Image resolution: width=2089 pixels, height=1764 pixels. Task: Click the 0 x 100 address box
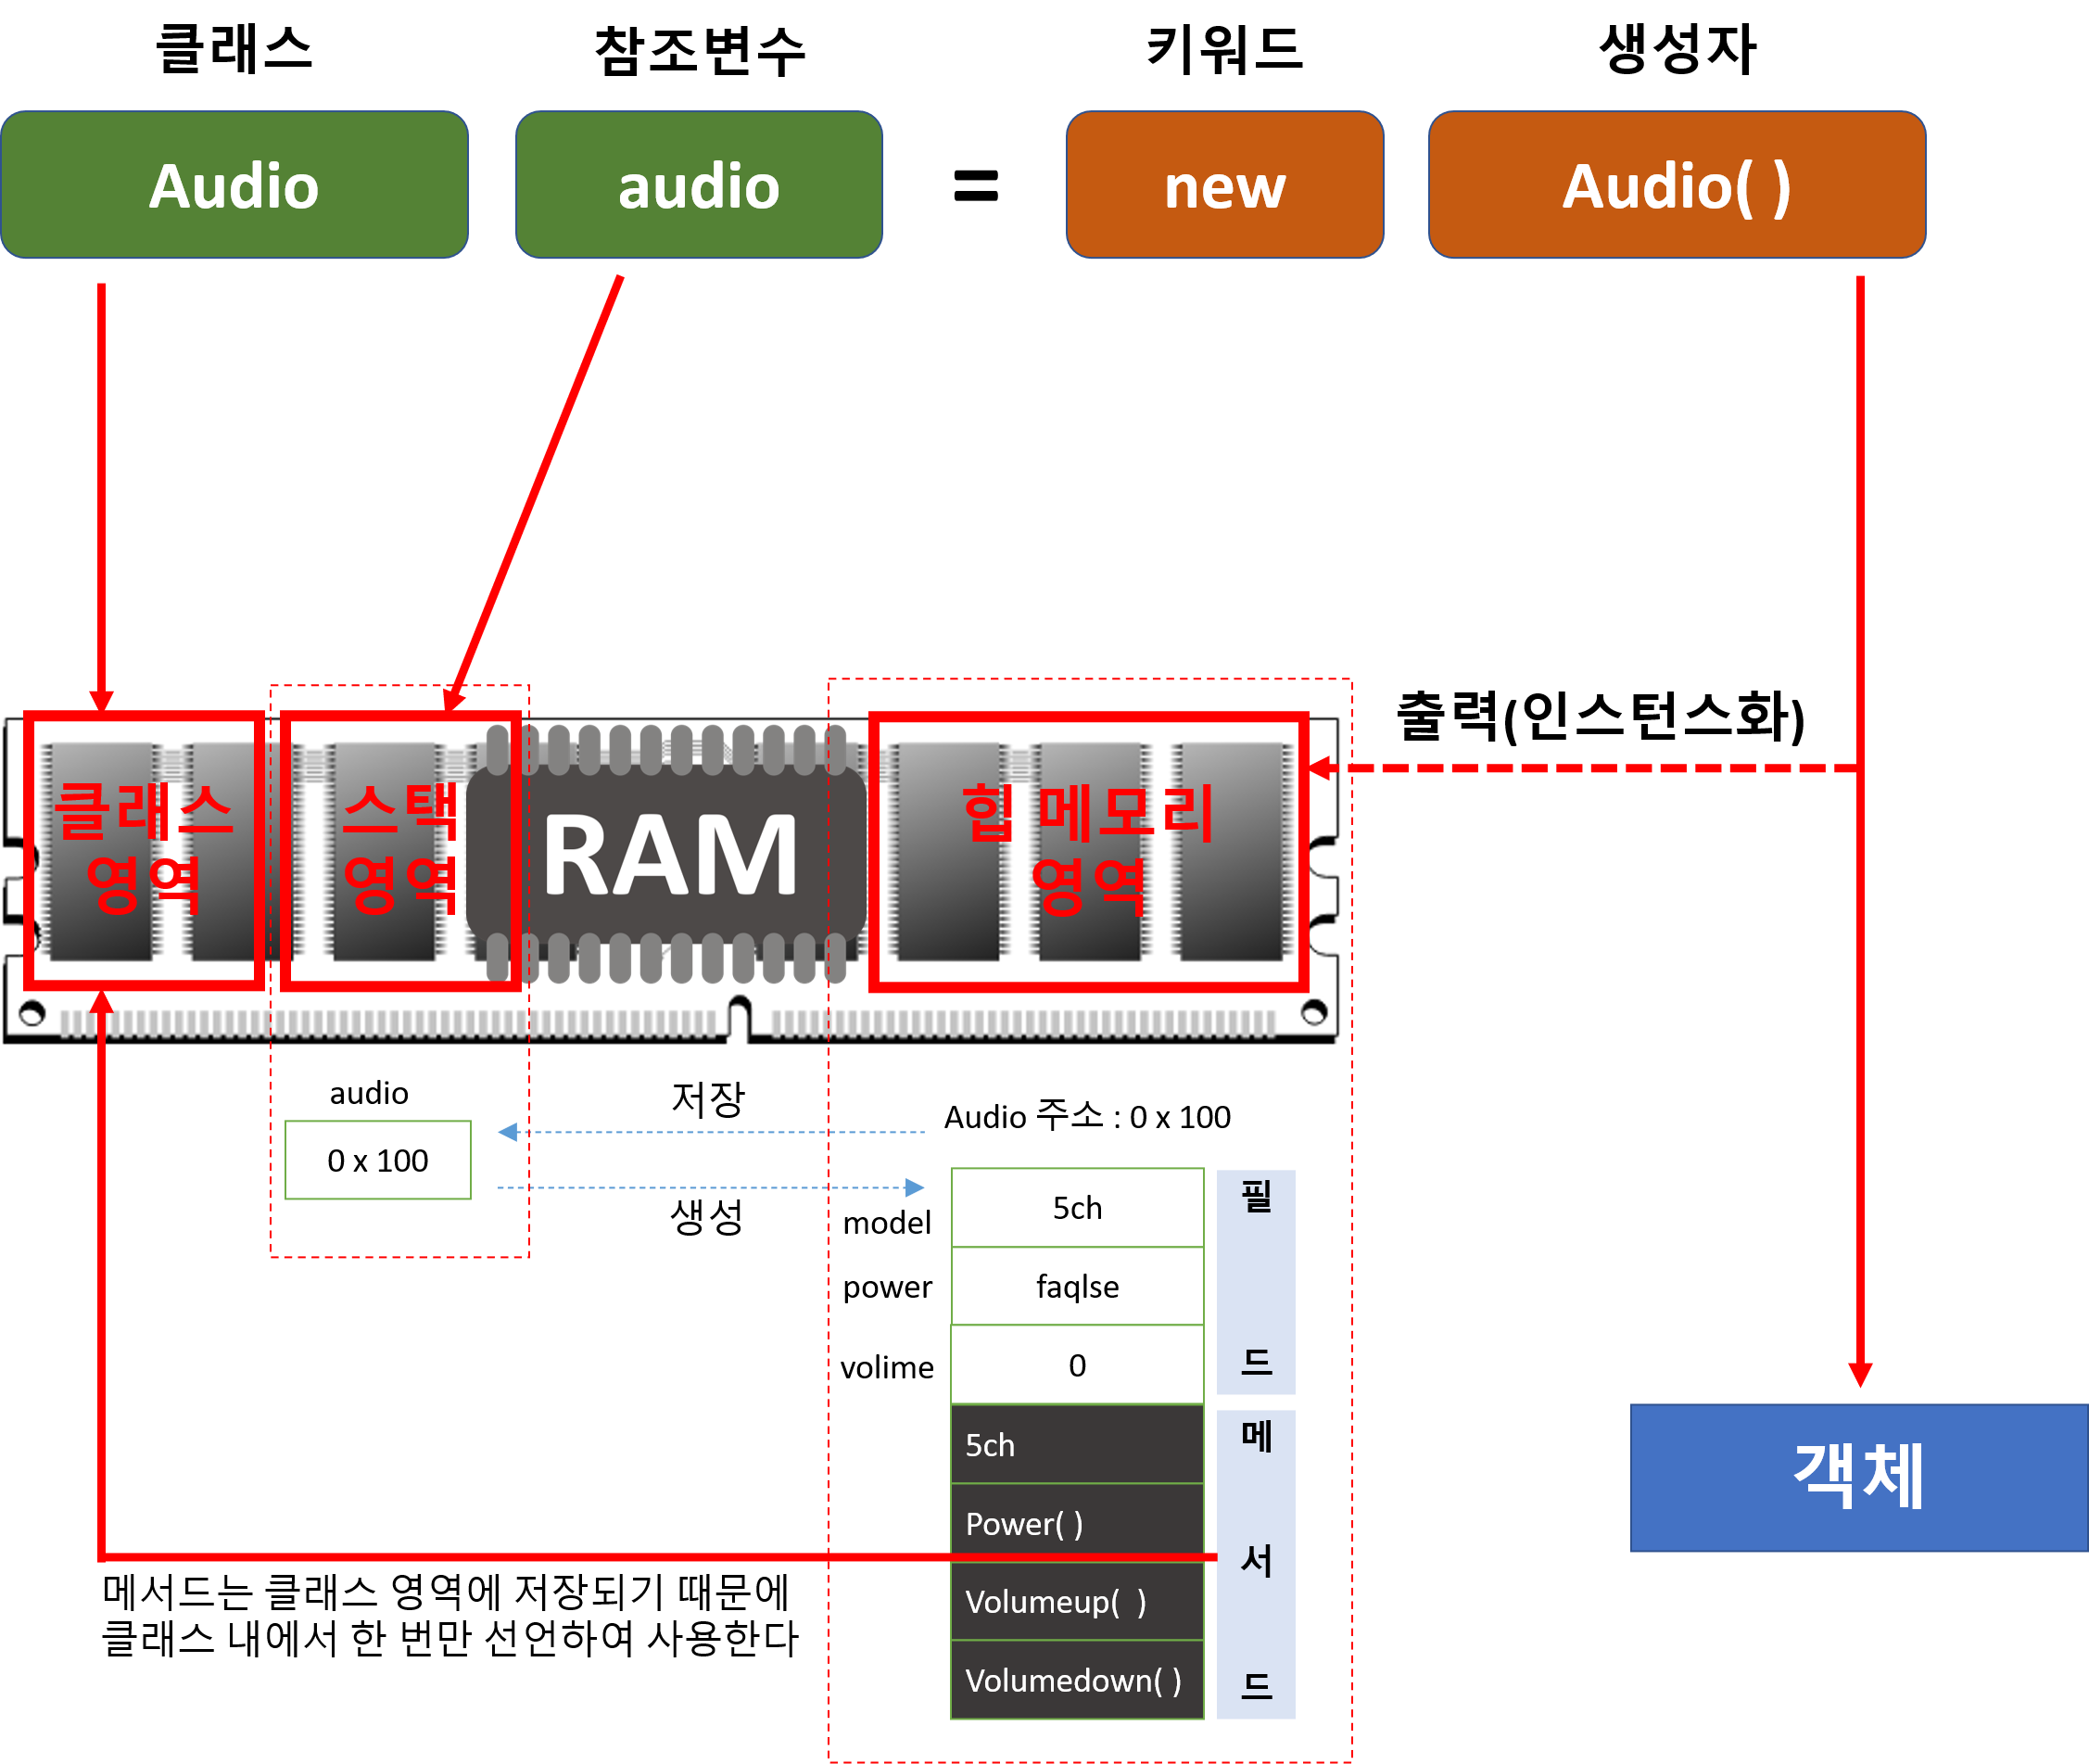(377, 1160)
